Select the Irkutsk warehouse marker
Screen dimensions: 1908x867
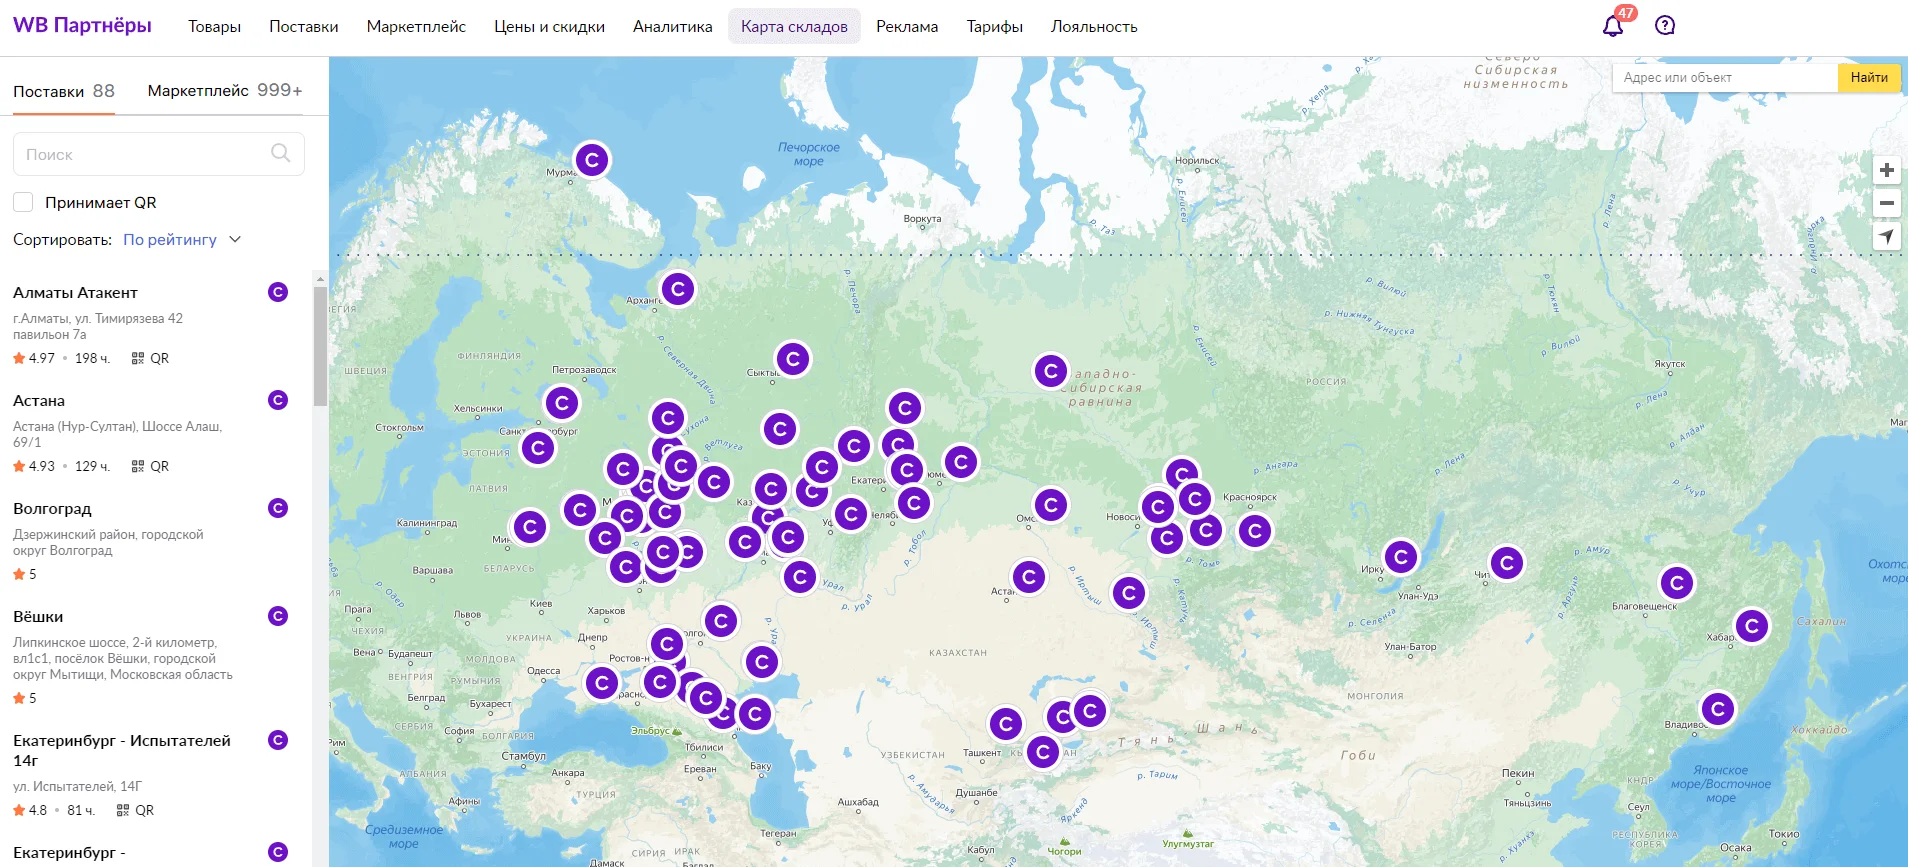click(1401, 557)
